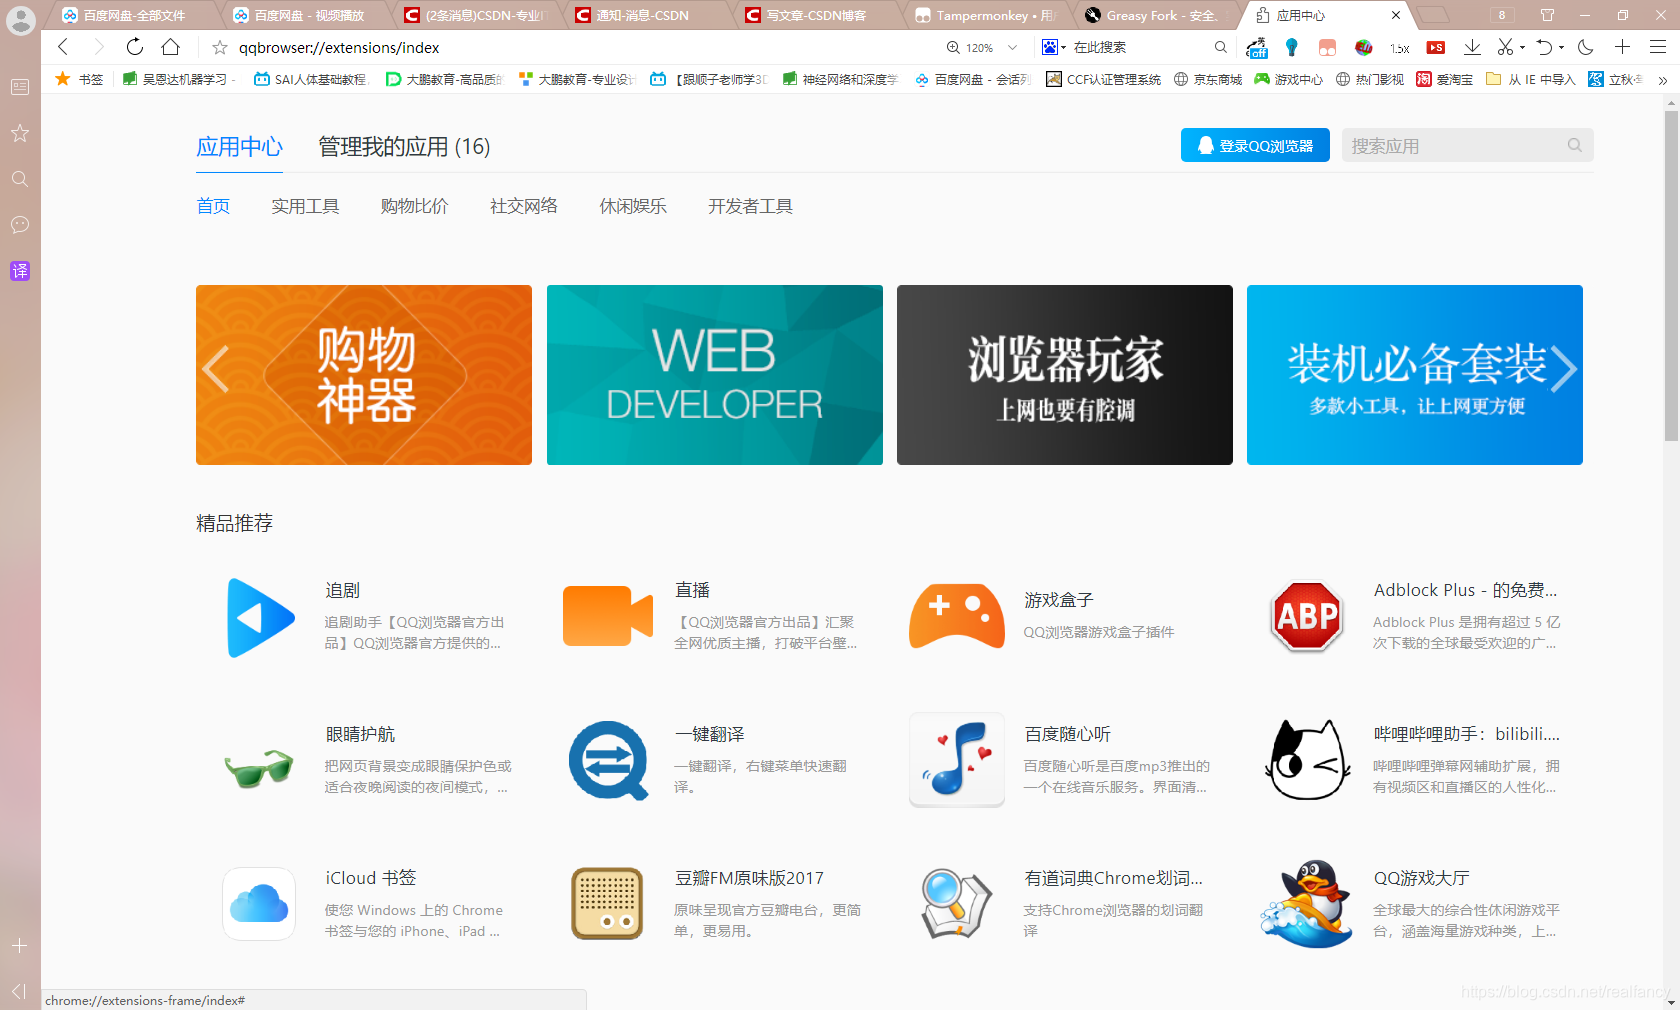This screenshot has width=1680, height=1010.
Task: Switch to the 百度网盘-全部文件 tab
Action: 134,15
